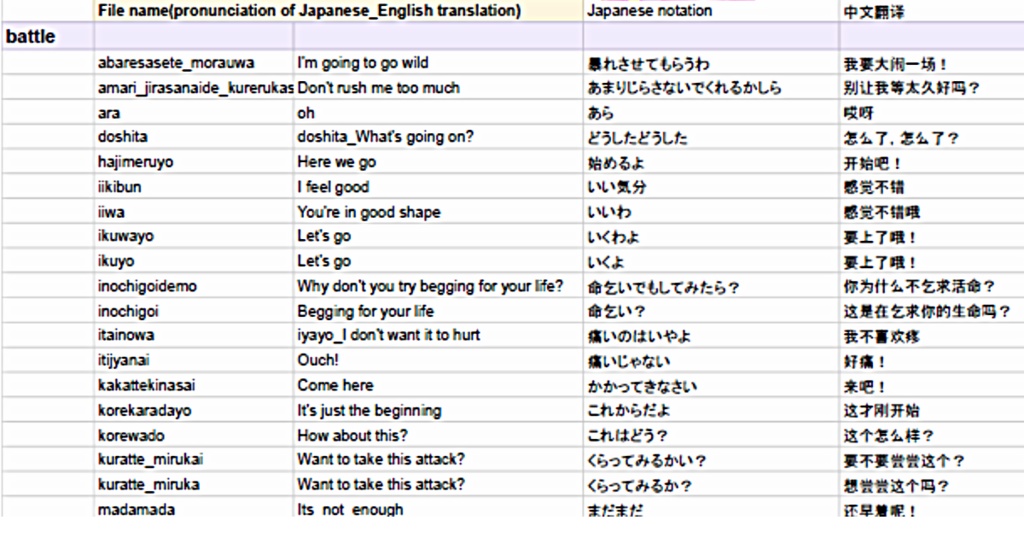
Task: Click the "Japanese notation" column header
Action: (x=649, y=11)
